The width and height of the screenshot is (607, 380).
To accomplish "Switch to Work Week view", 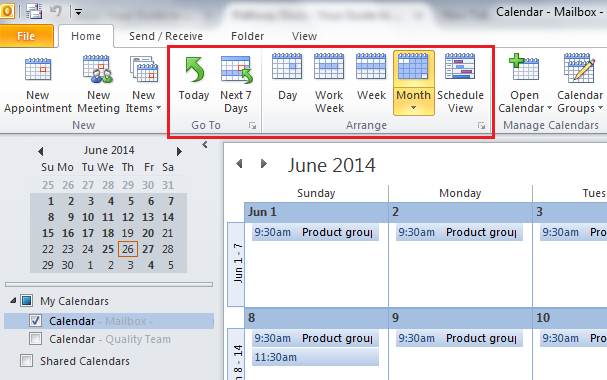I will point(329,84).
